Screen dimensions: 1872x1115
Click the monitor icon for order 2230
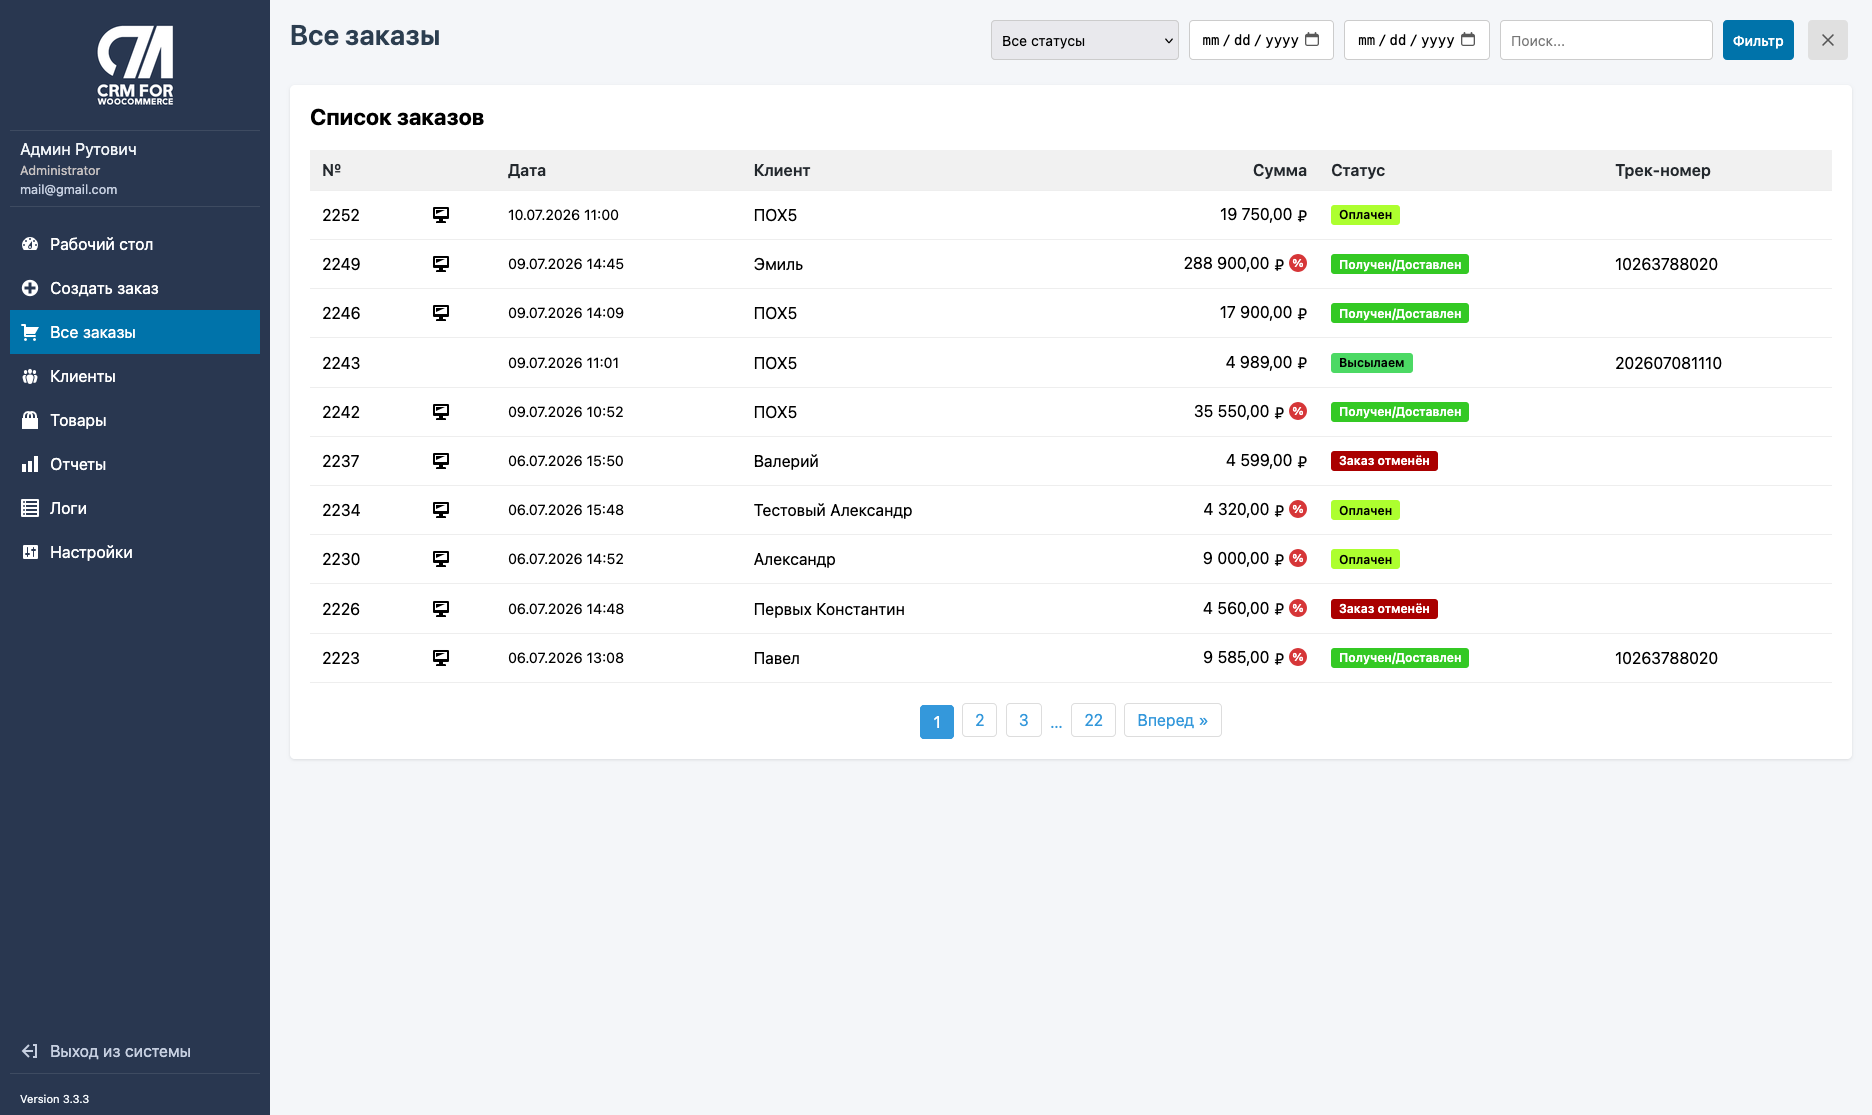pos(441,559)
